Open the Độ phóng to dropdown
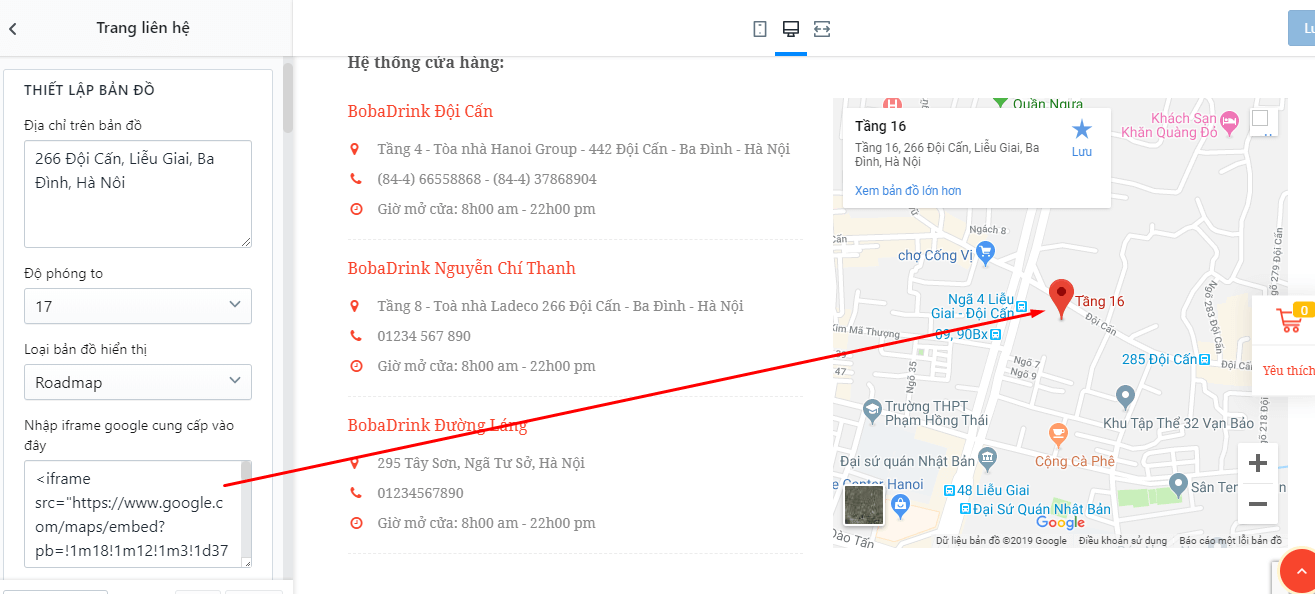Screen dimensions: 1315x594 coord(138,306)
